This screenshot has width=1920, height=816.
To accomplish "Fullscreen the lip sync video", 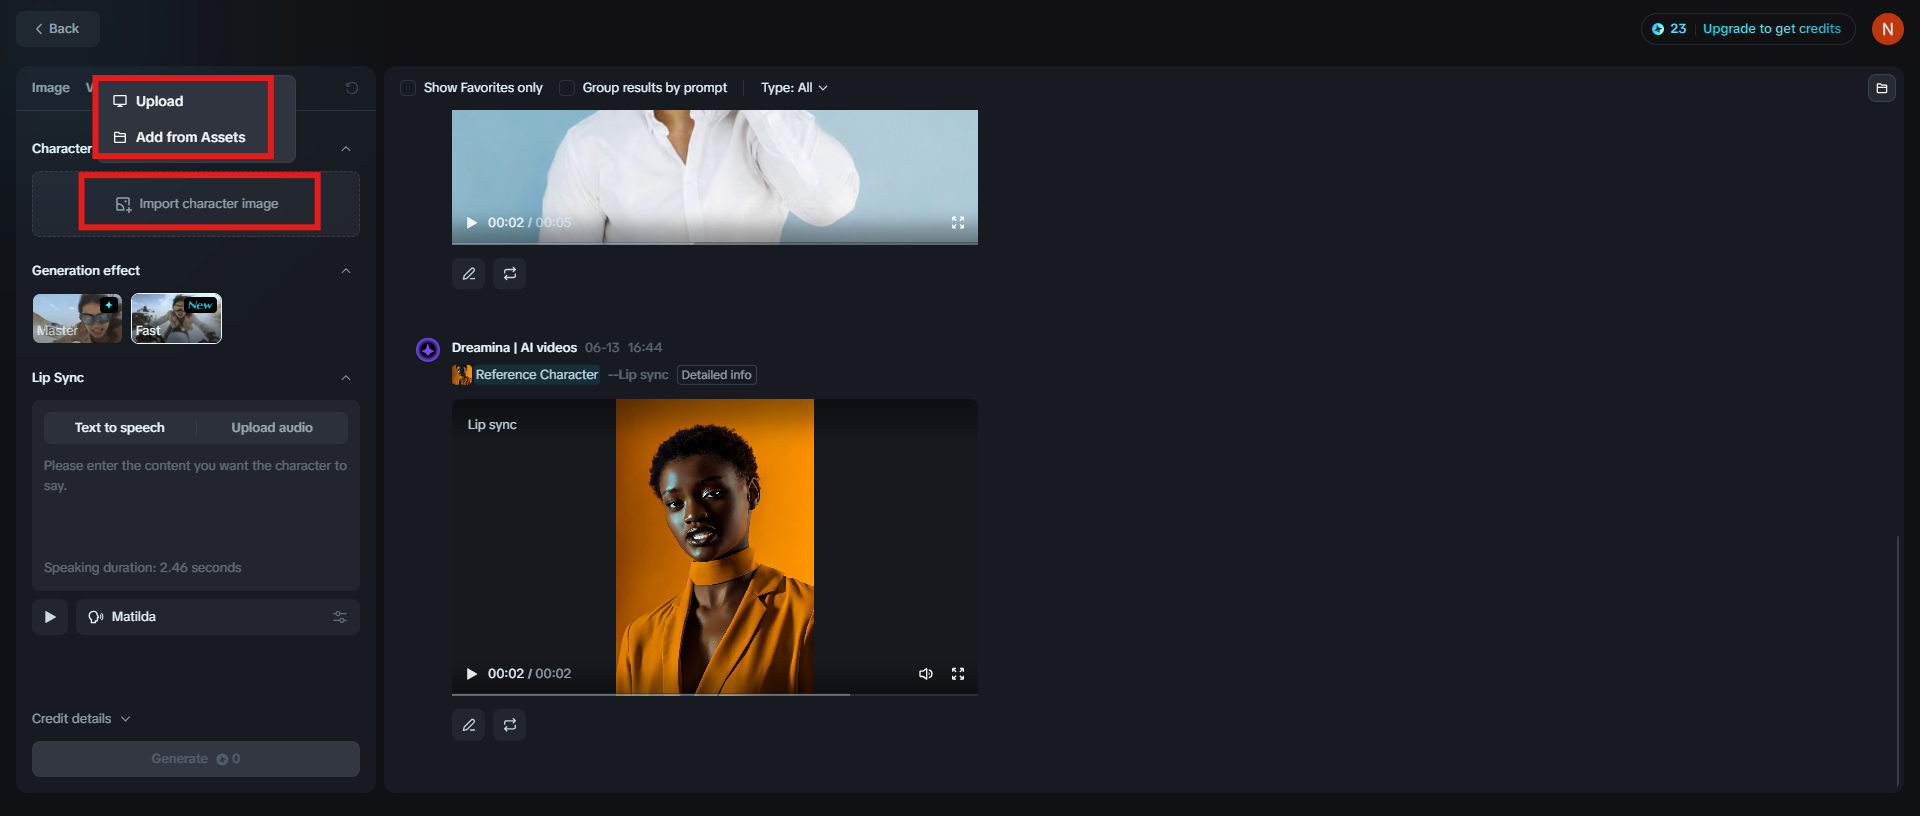I will pos(958,674).
